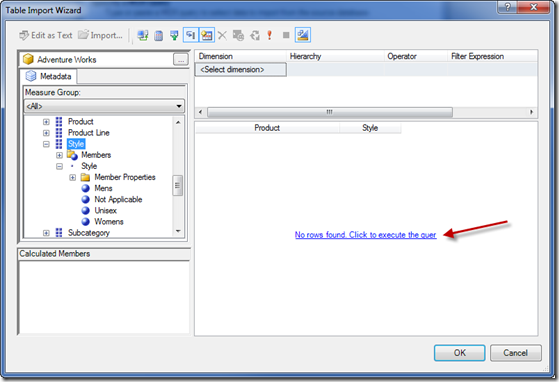Click the Import... toolbar button
This screenshot has height=382, width=559.
point(101,35)
